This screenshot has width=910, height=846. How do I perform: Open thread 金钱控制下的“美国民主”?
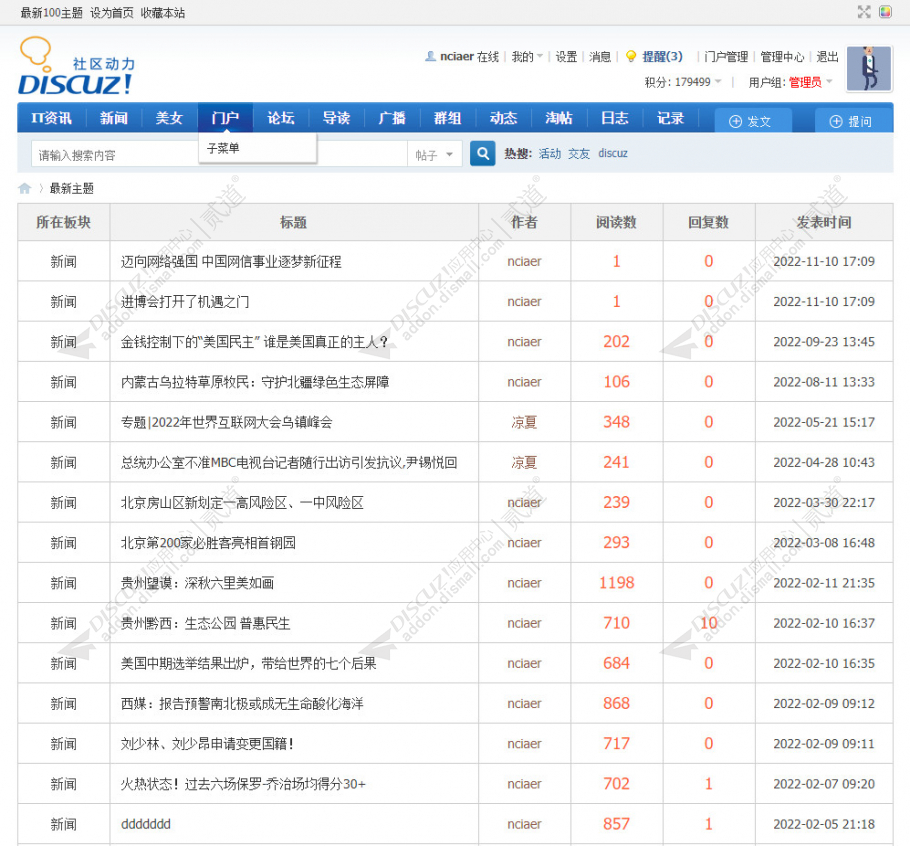coord(254,342)
